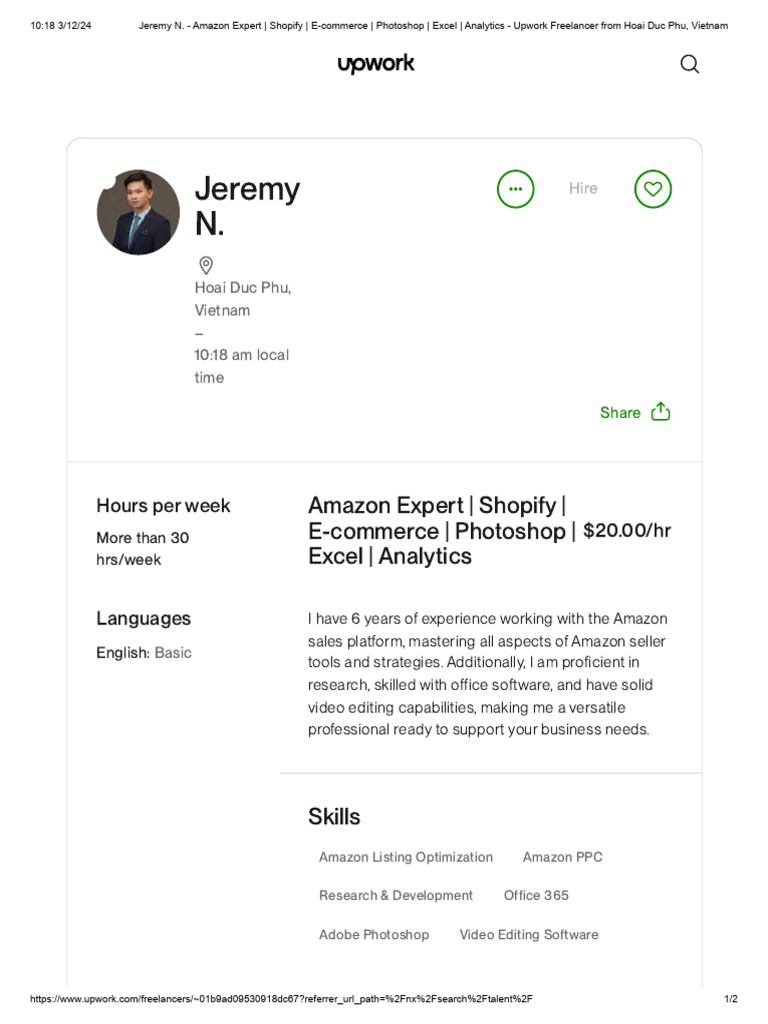The height and width of the screenshot is (1024, 768).
Task: Open the three-dot more options menu
Action: (x=516, y=189)
